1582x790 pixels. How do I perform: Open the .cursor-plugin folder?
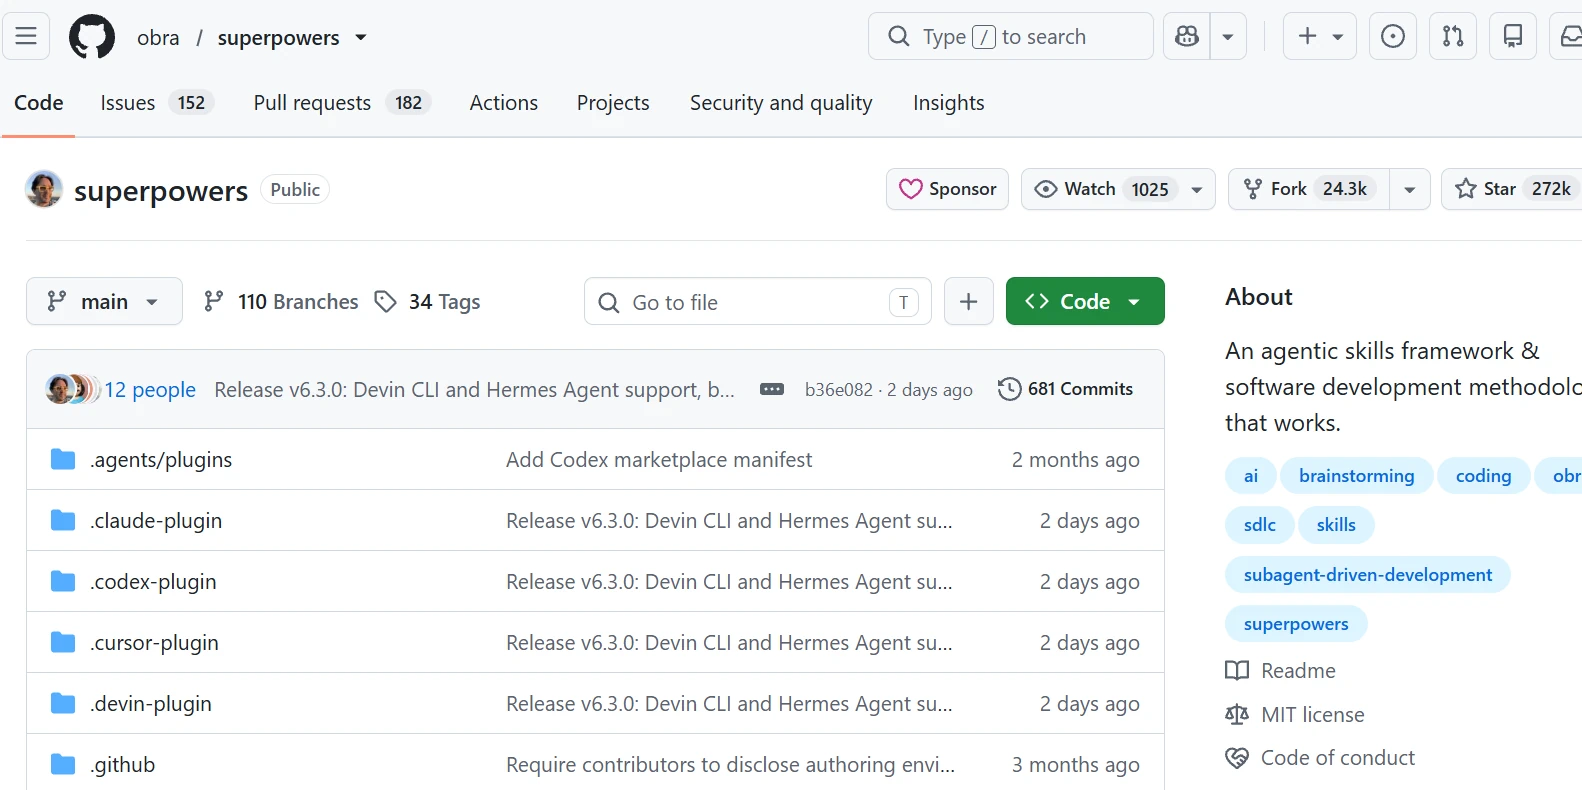pos(154,643)
